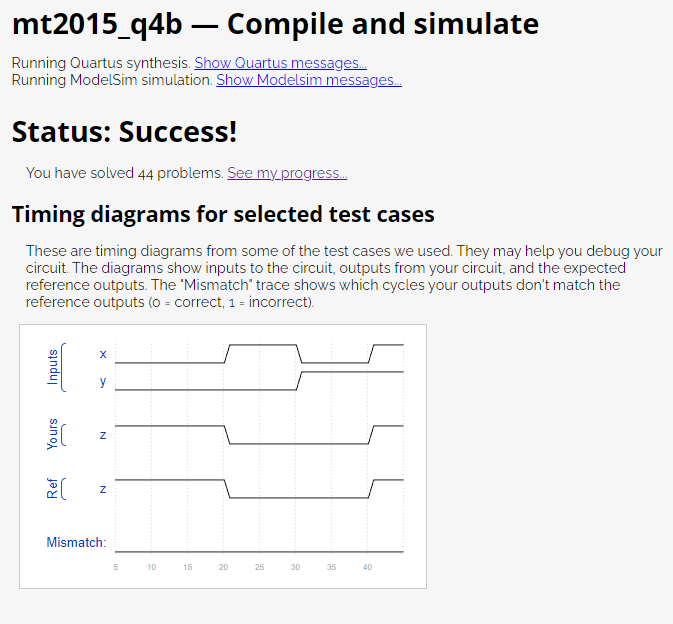Follow the See my progress link
This screenshot has height=624, width=673.
[x=287, y=173]
